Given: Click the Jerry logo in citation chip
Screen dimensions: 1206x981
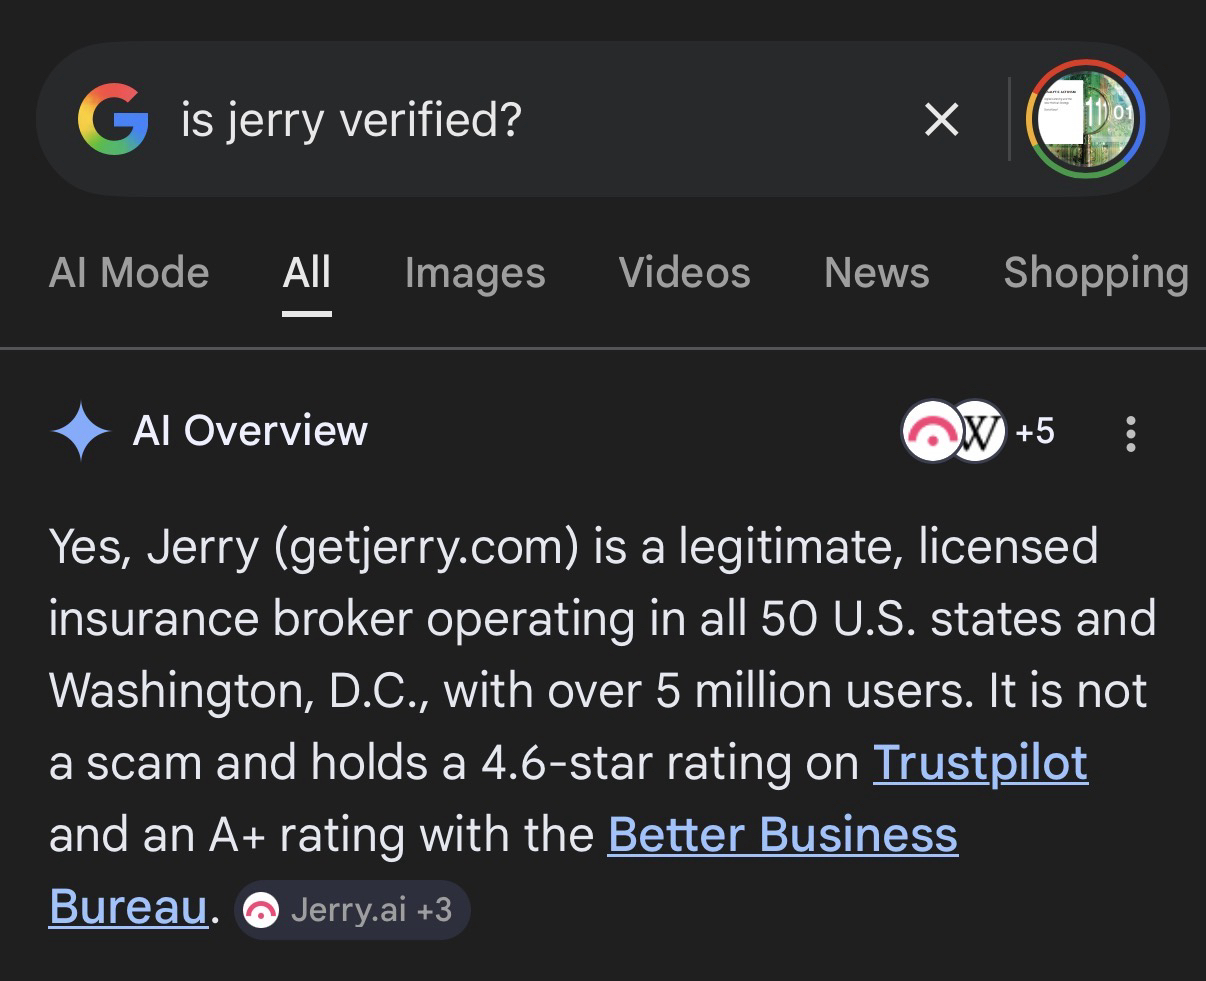Looking at the screenshot, I should [262, 911].
